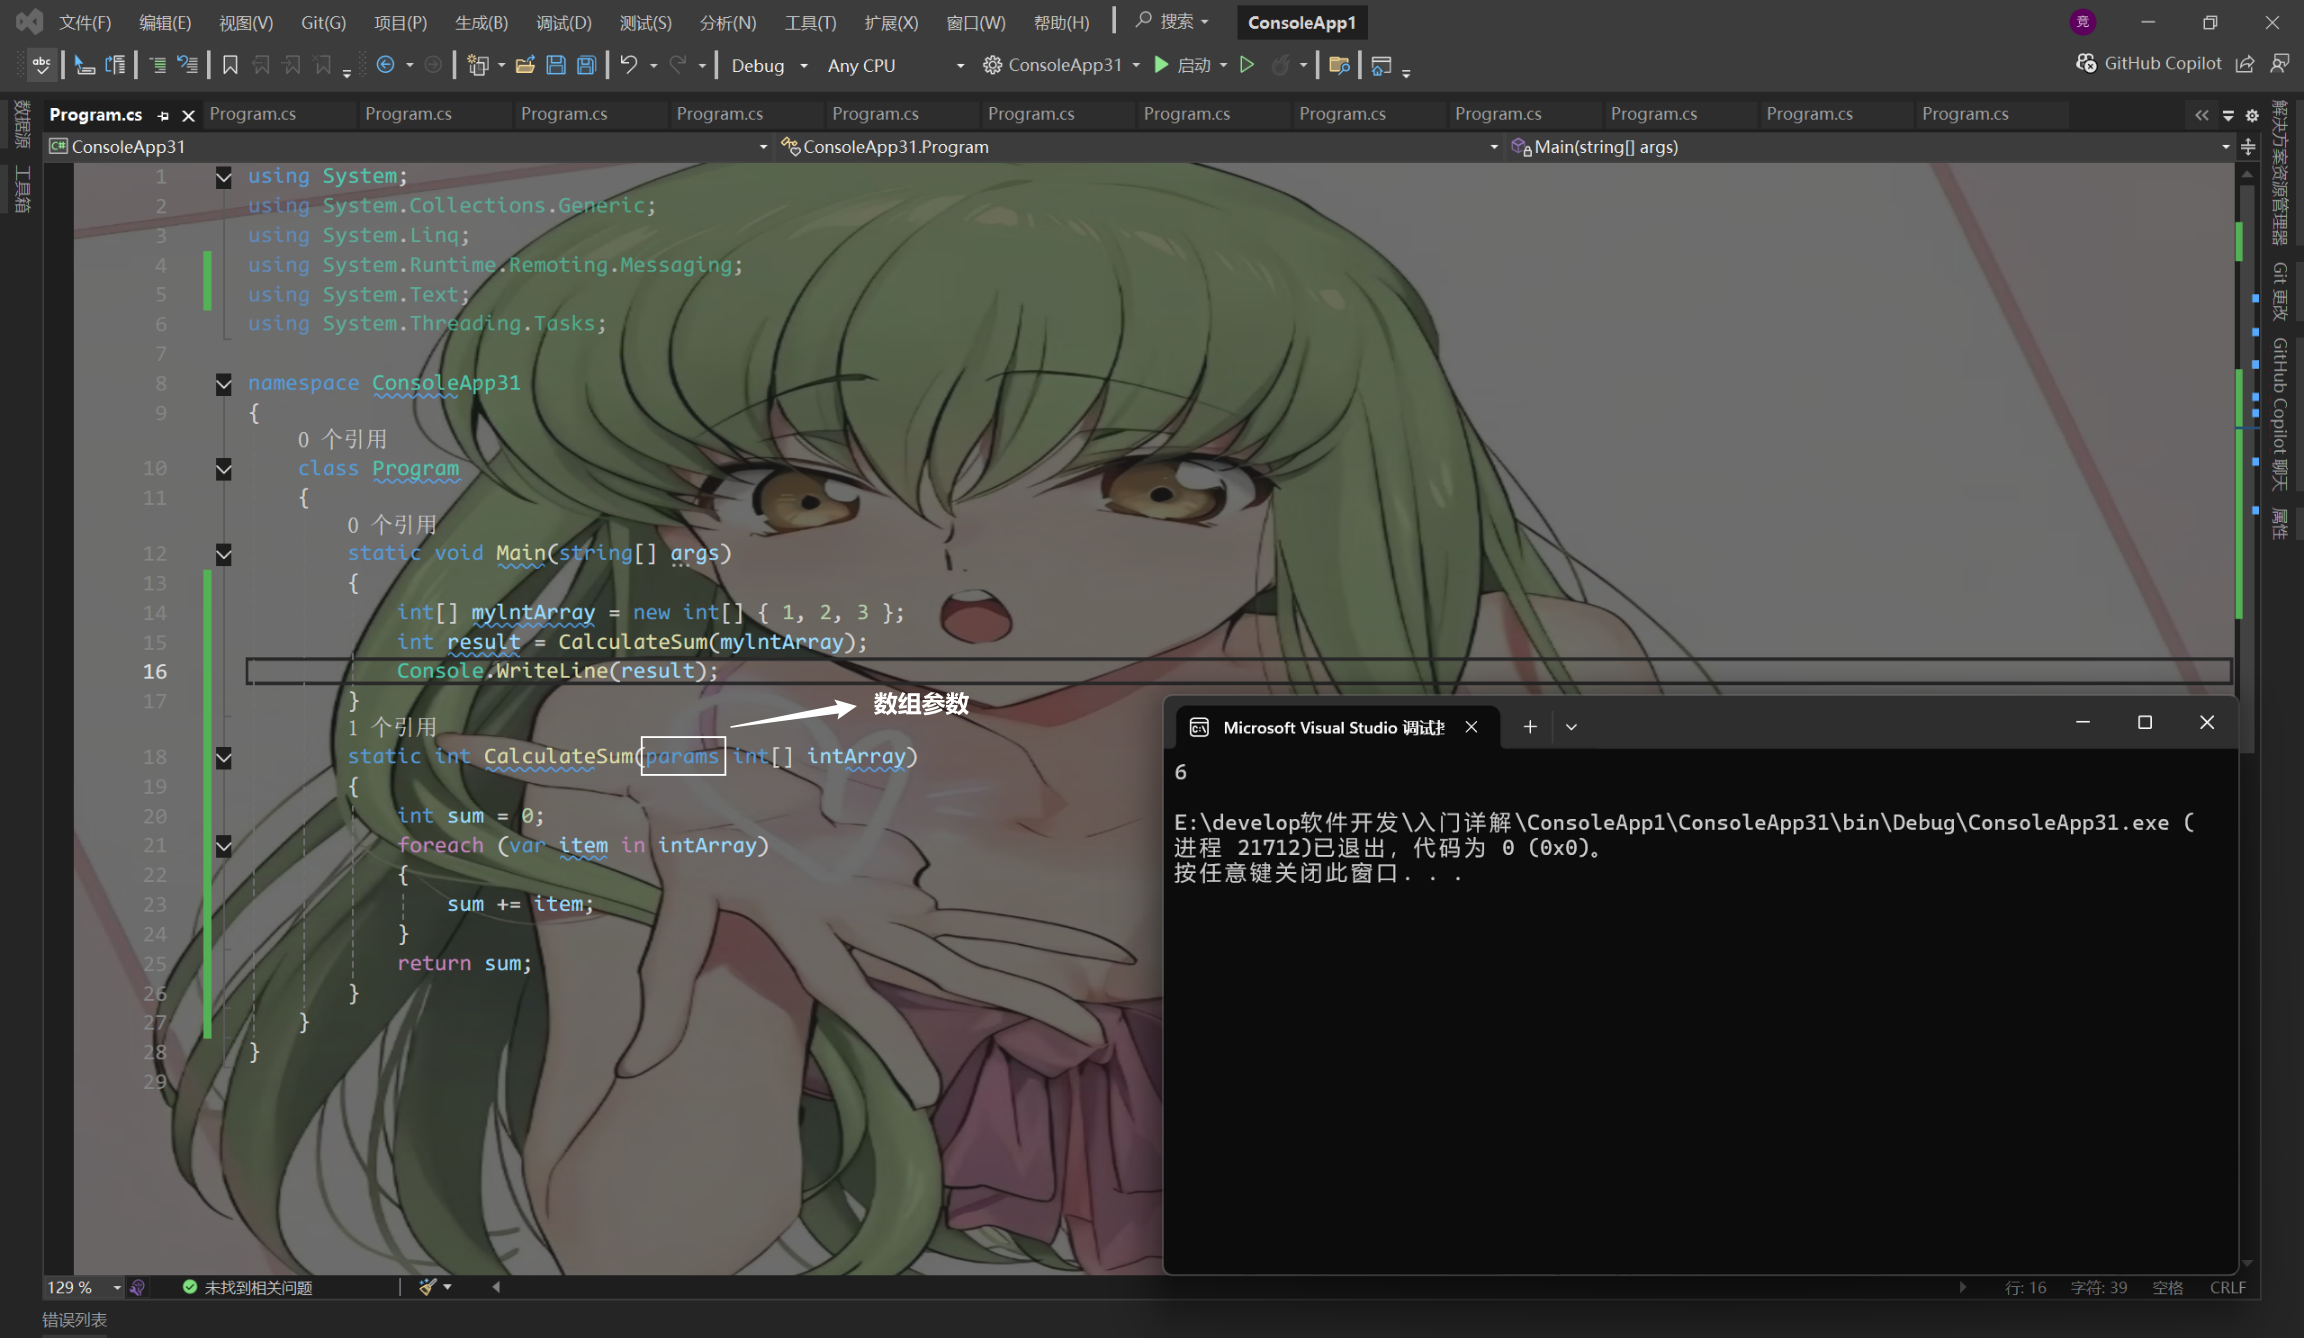Viewport: 2304px width, 1338px height.
Task: Collapse the CalculateSum method block
Action: 224,758
